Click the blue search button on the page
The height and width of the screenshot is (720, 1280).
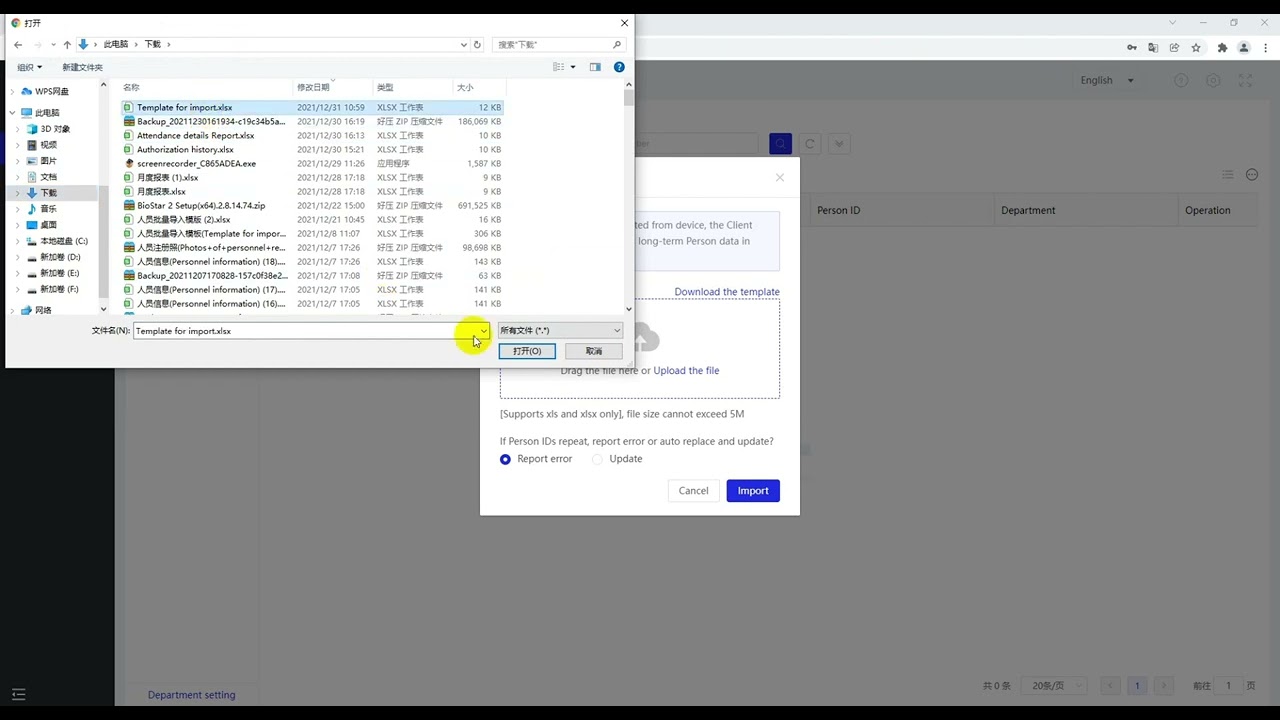[780, 144]
